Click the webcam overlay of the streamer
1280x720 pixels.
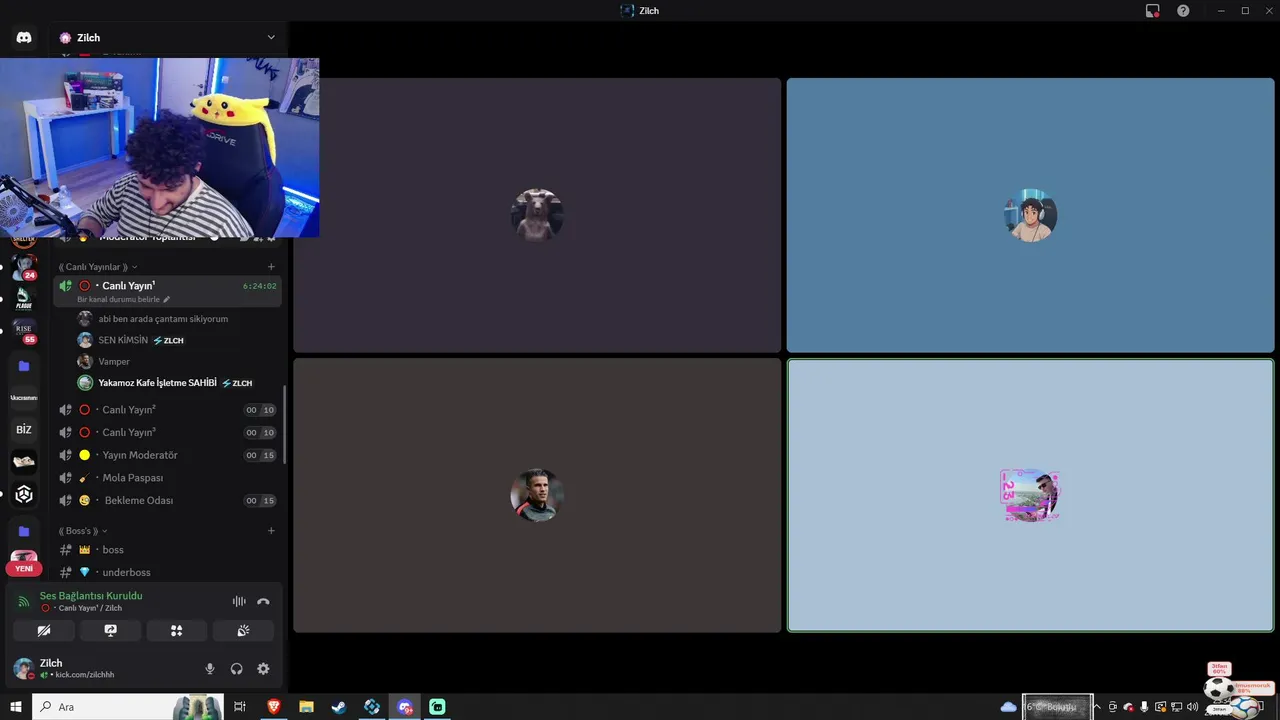[160, 148]
